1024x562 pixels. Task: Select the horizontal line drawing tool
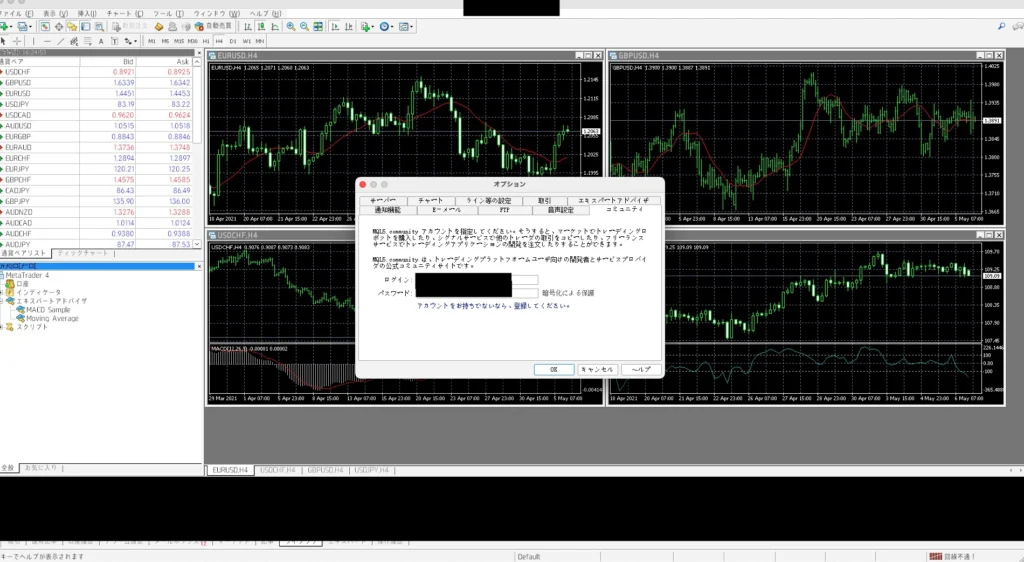(47, 41)
